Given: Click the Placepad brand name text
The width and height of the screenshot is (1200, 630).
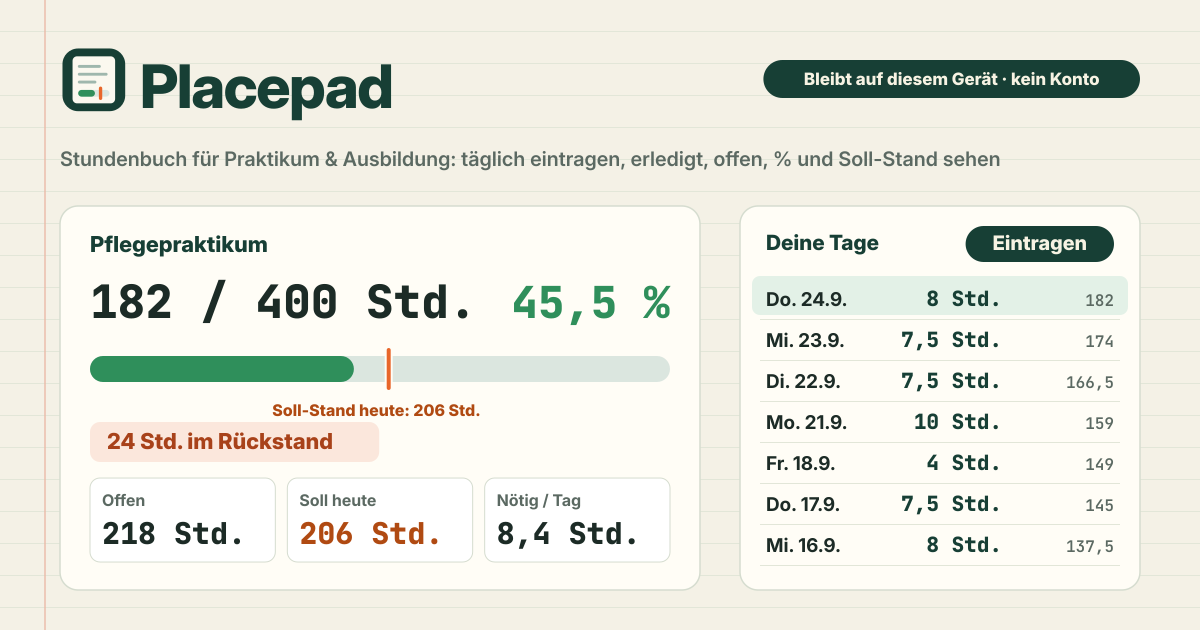Looking at the screenshot, I should [265, 88].
